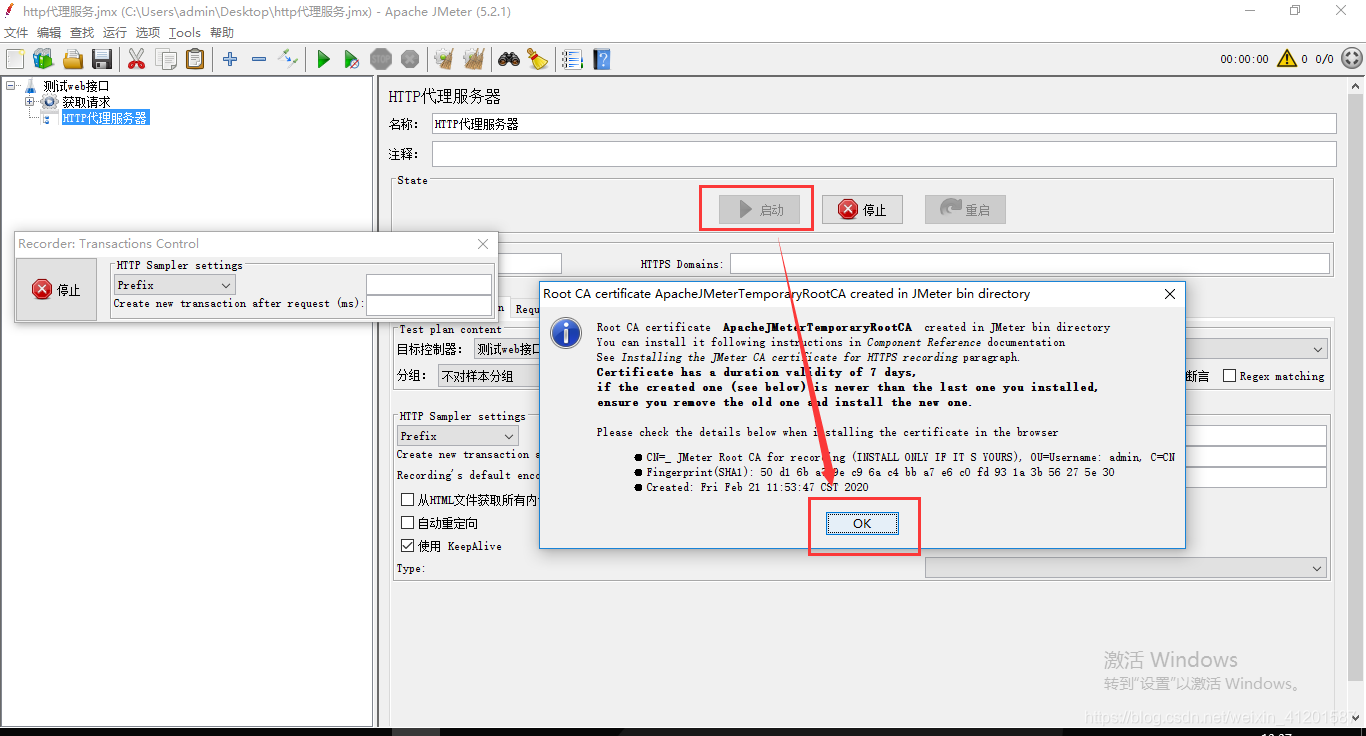1366x736 pixels.
Task: Click OK in the Root CA dialog
Action: pos(862,523)
